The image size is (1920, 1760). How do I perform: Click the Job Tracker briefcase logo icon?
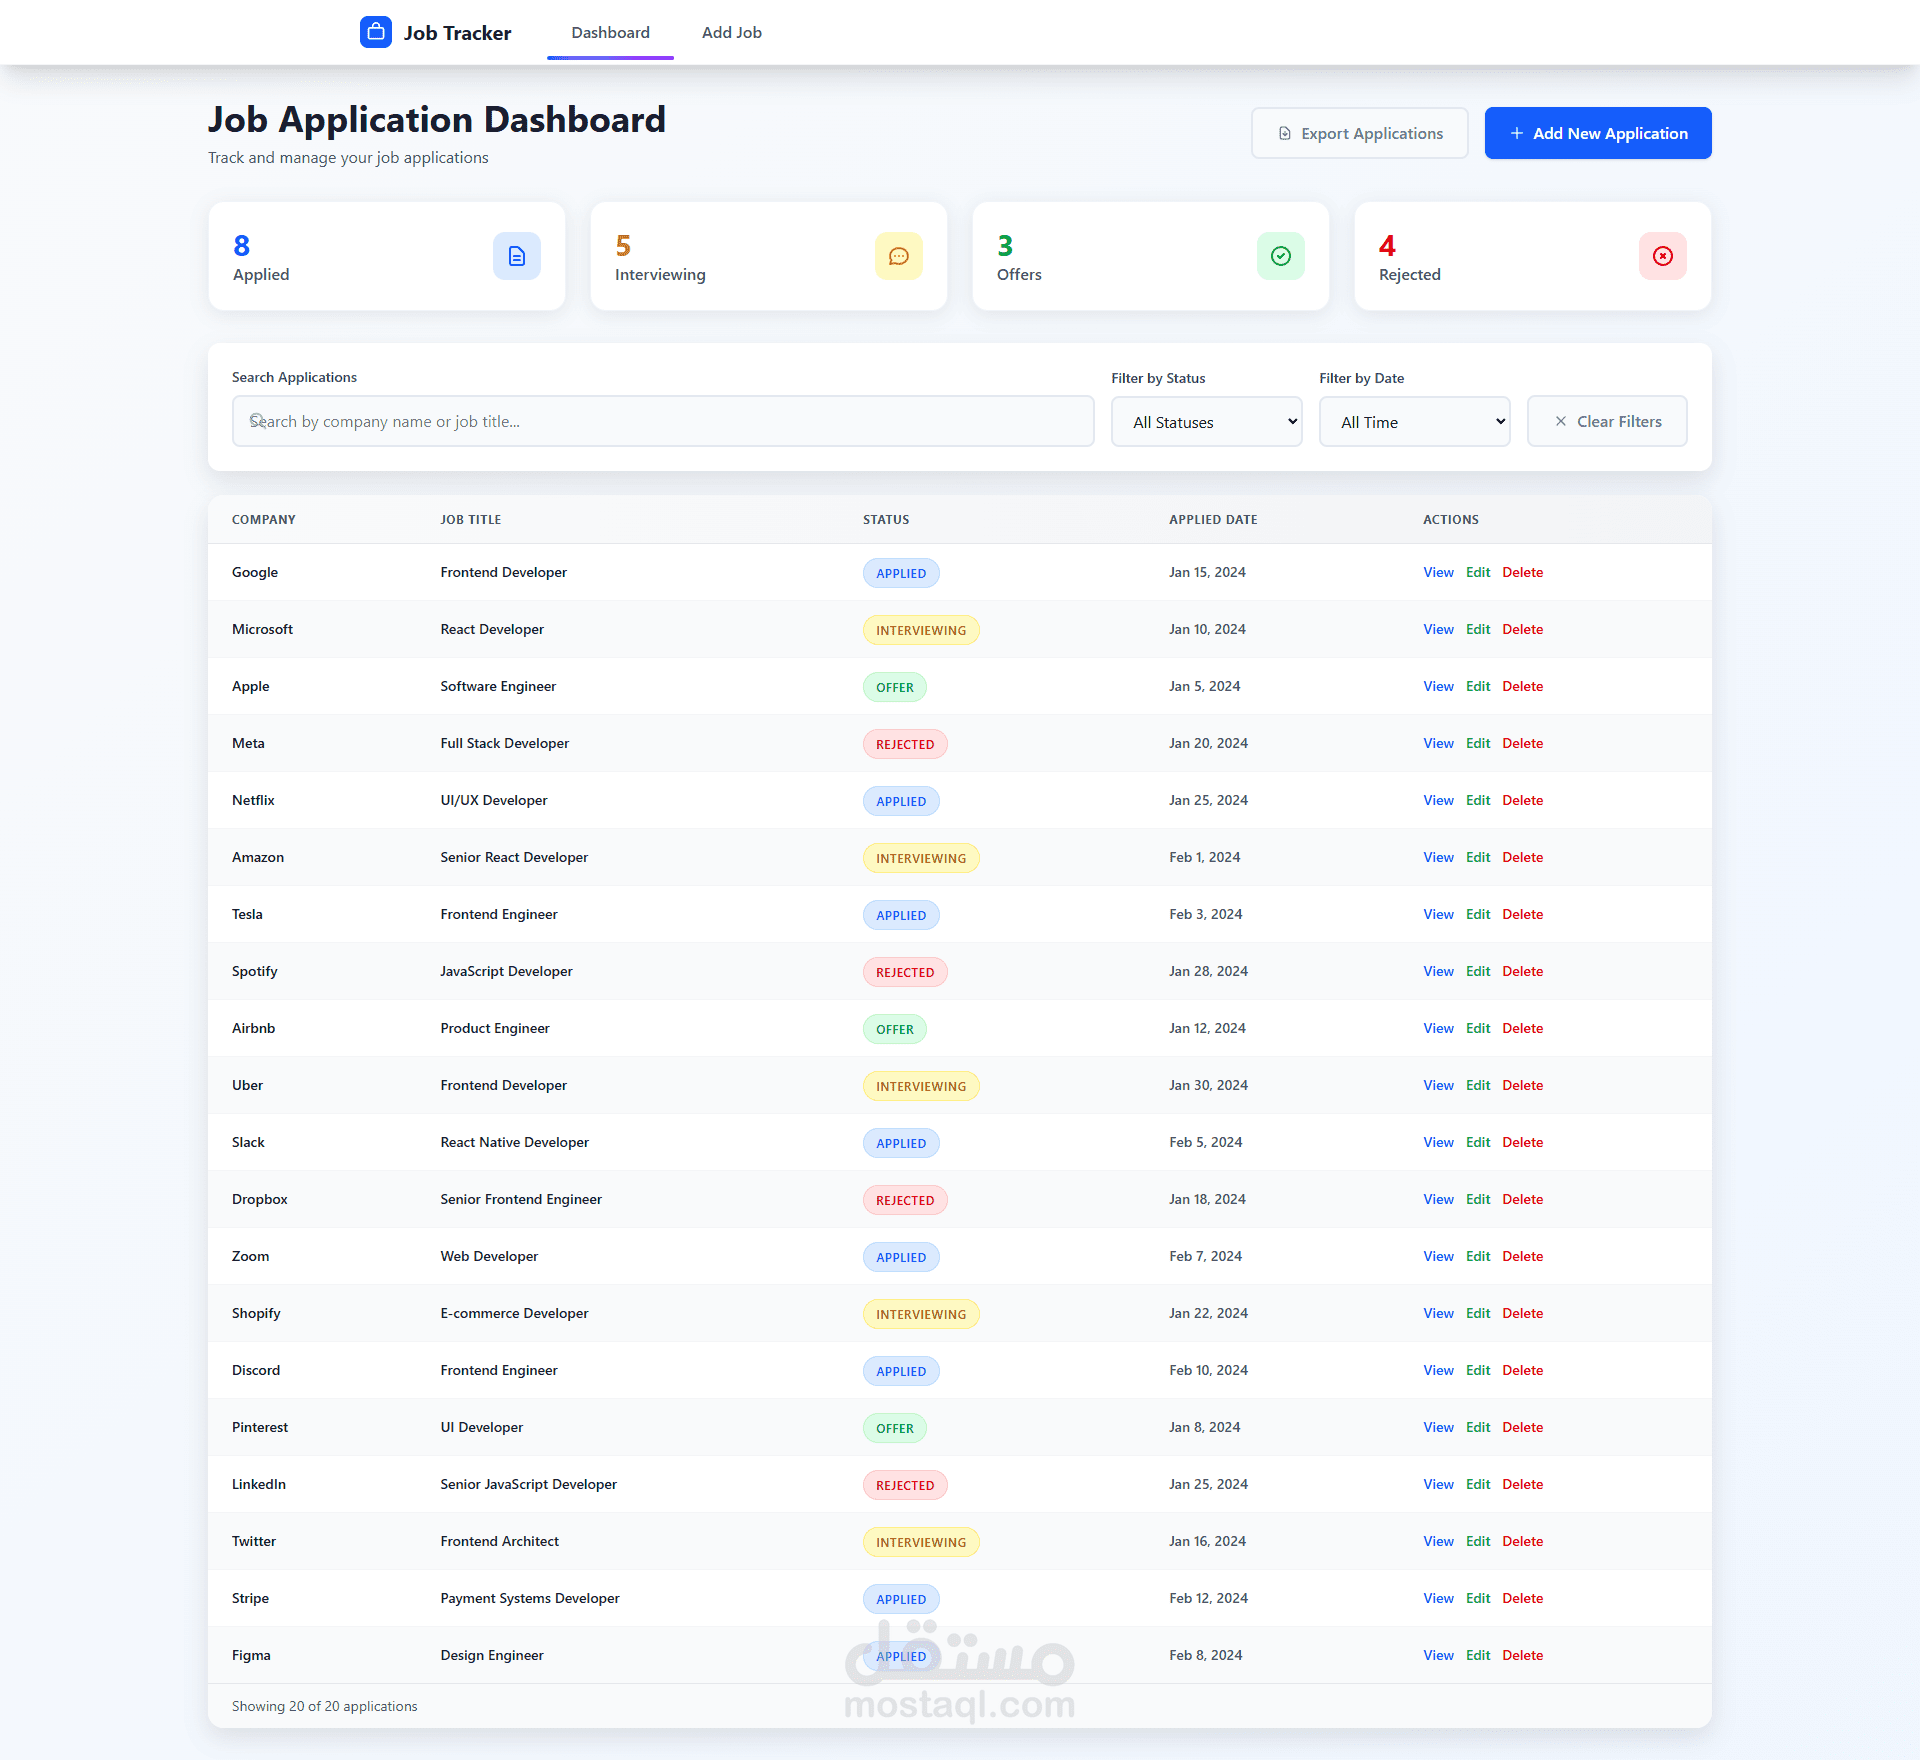click(375, 31)
